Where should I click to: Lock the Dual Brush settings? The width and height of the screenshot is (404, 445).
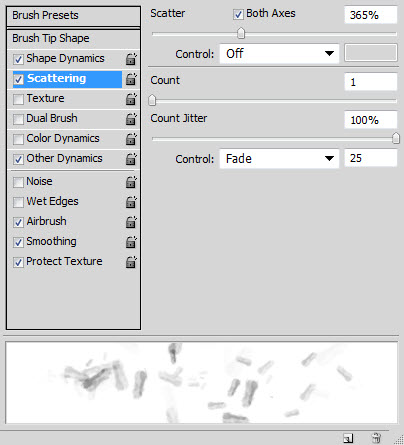point(131,119)
